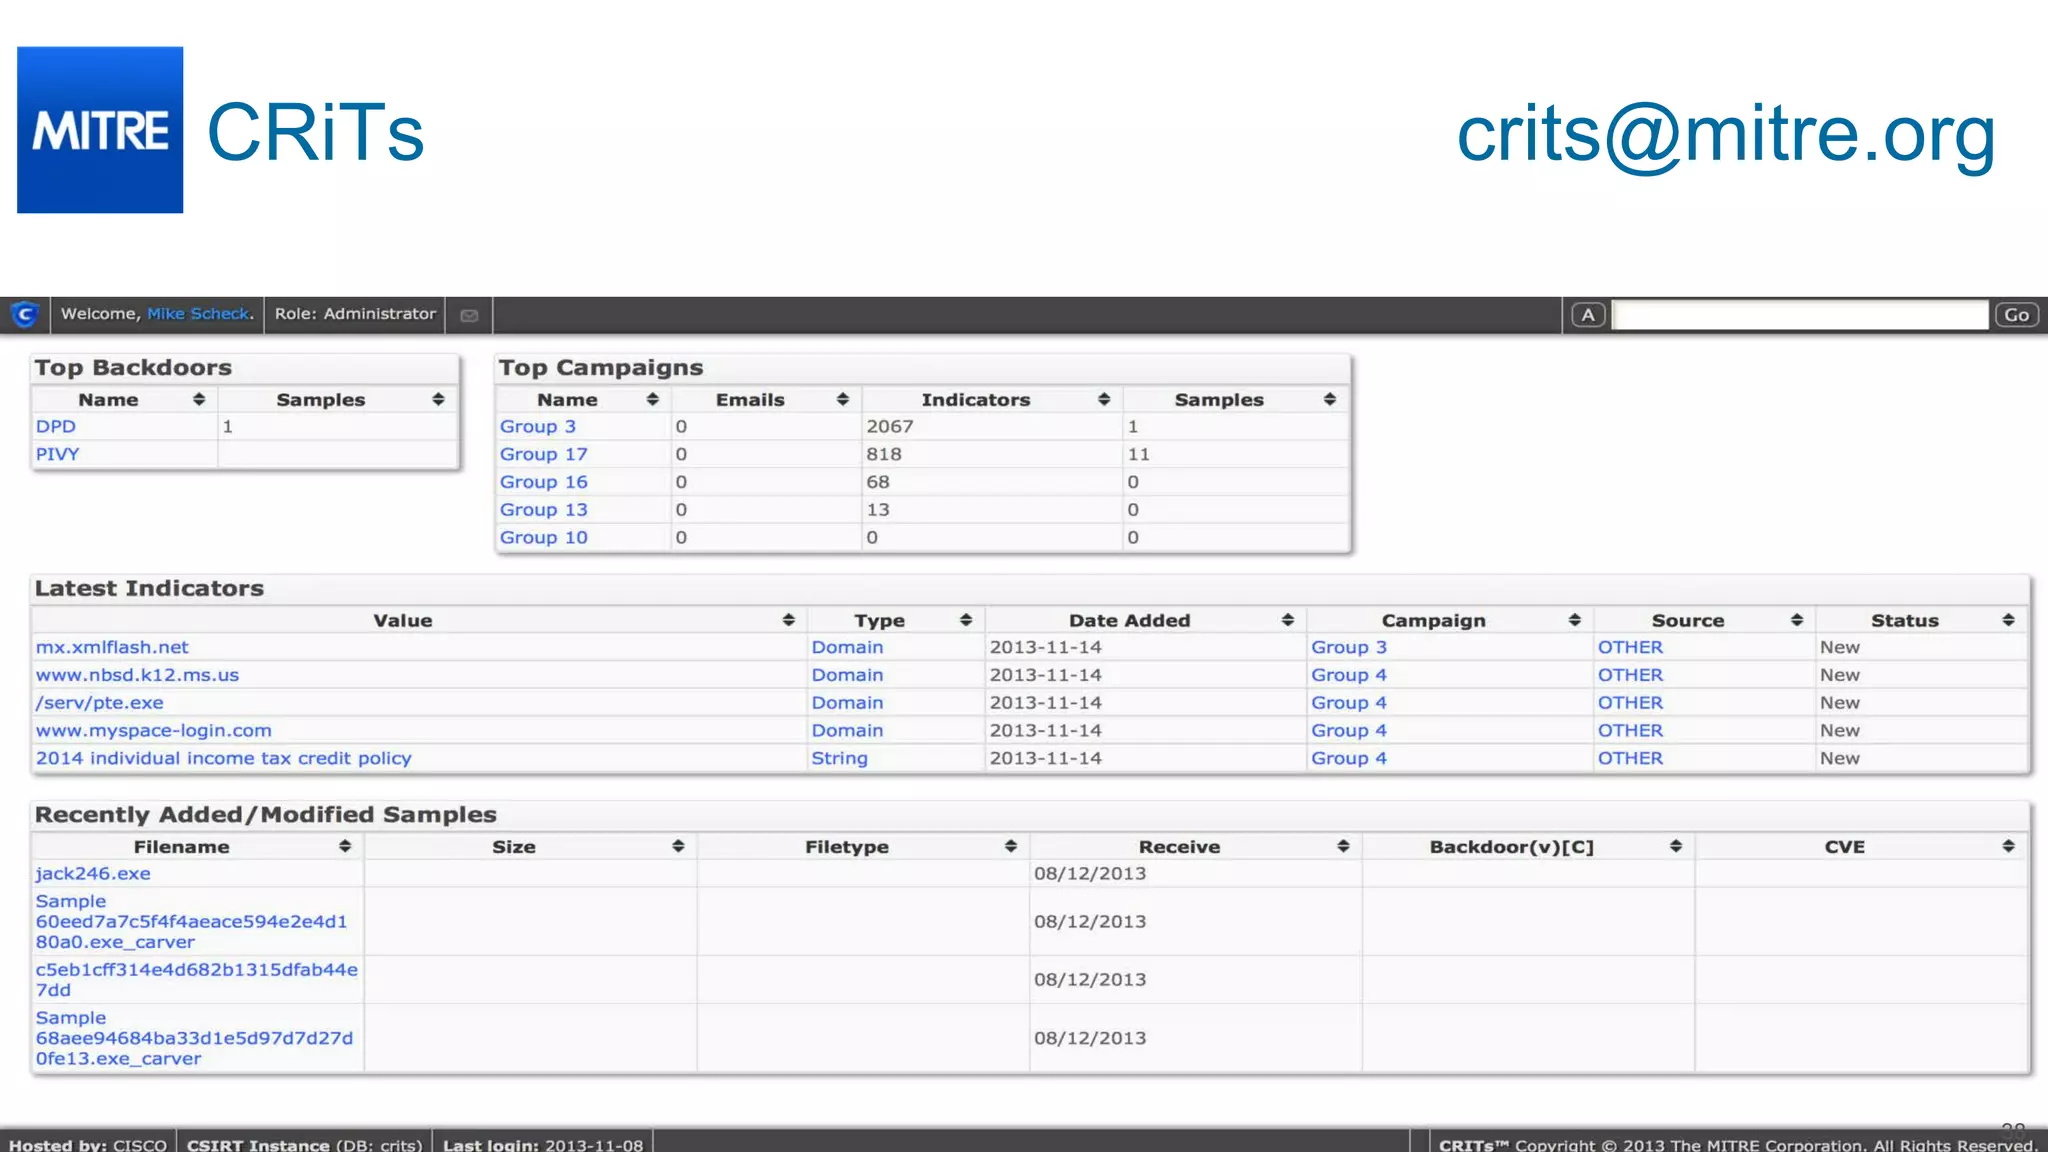This screenshot has height=1152, width=2048.
Task: Open the DPD backdoor link
Action: point(56,426)
